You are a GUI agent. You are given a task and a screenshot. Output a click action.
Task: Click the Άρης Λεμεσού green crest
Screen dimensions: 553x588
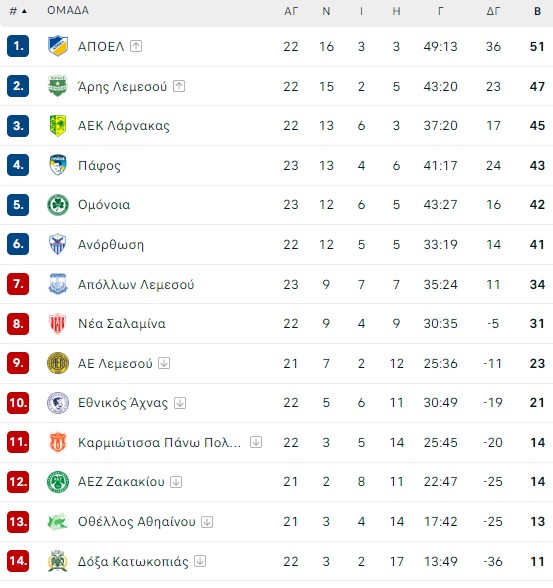click(x=58, y=86)
